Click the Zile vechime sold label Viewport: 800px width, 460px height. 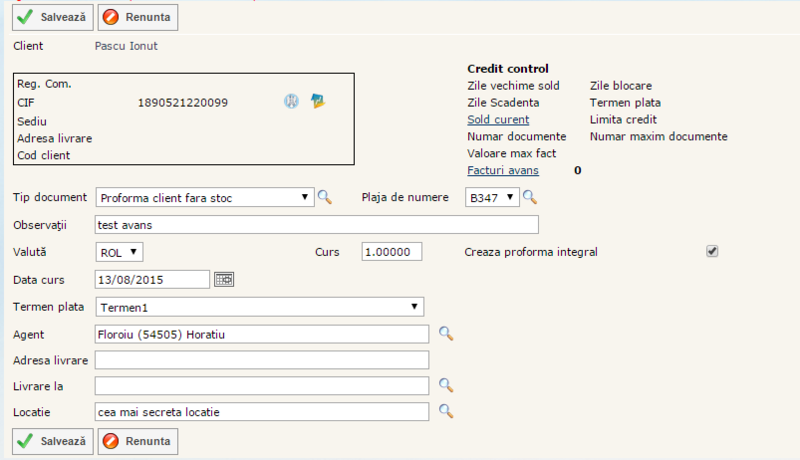(x=513, y=86)
